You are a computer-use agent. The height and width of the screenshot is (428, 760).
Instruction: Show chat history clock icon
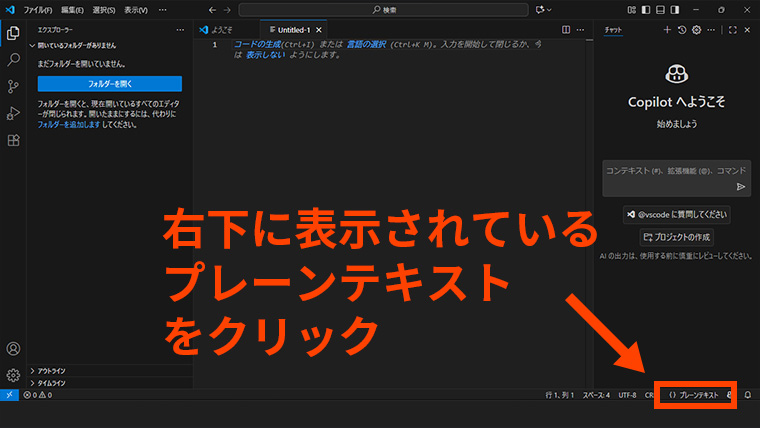pyautogui.click(x=681, y=30)
